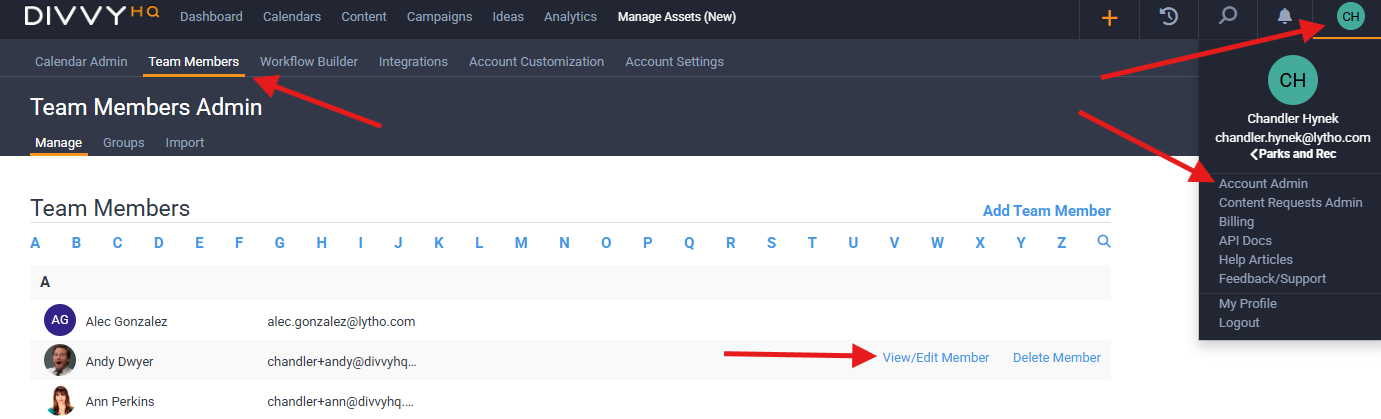1381x419 pixels.
Task: Select the Team Members tab
Action: (x=194, y=61)
